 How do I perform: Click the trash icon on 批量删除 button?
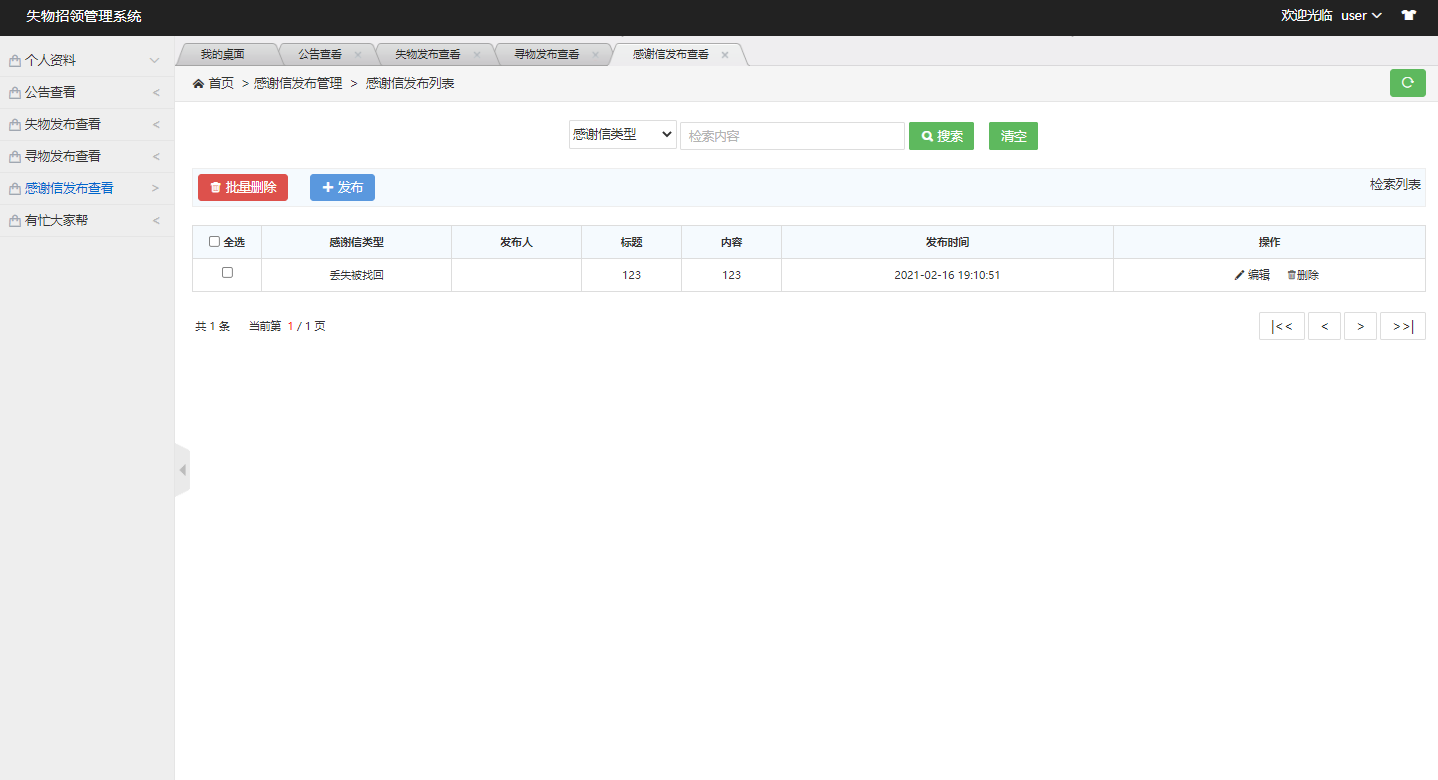click(216, 187)
